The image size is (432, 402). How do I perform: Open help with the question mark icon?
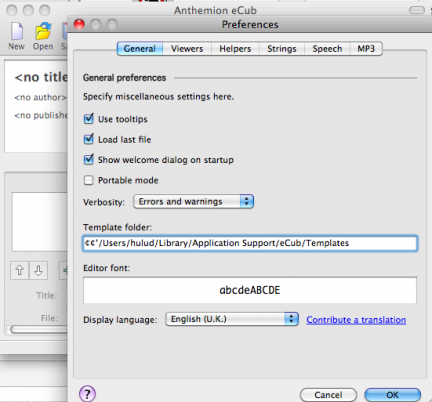(x=87, y=394)
